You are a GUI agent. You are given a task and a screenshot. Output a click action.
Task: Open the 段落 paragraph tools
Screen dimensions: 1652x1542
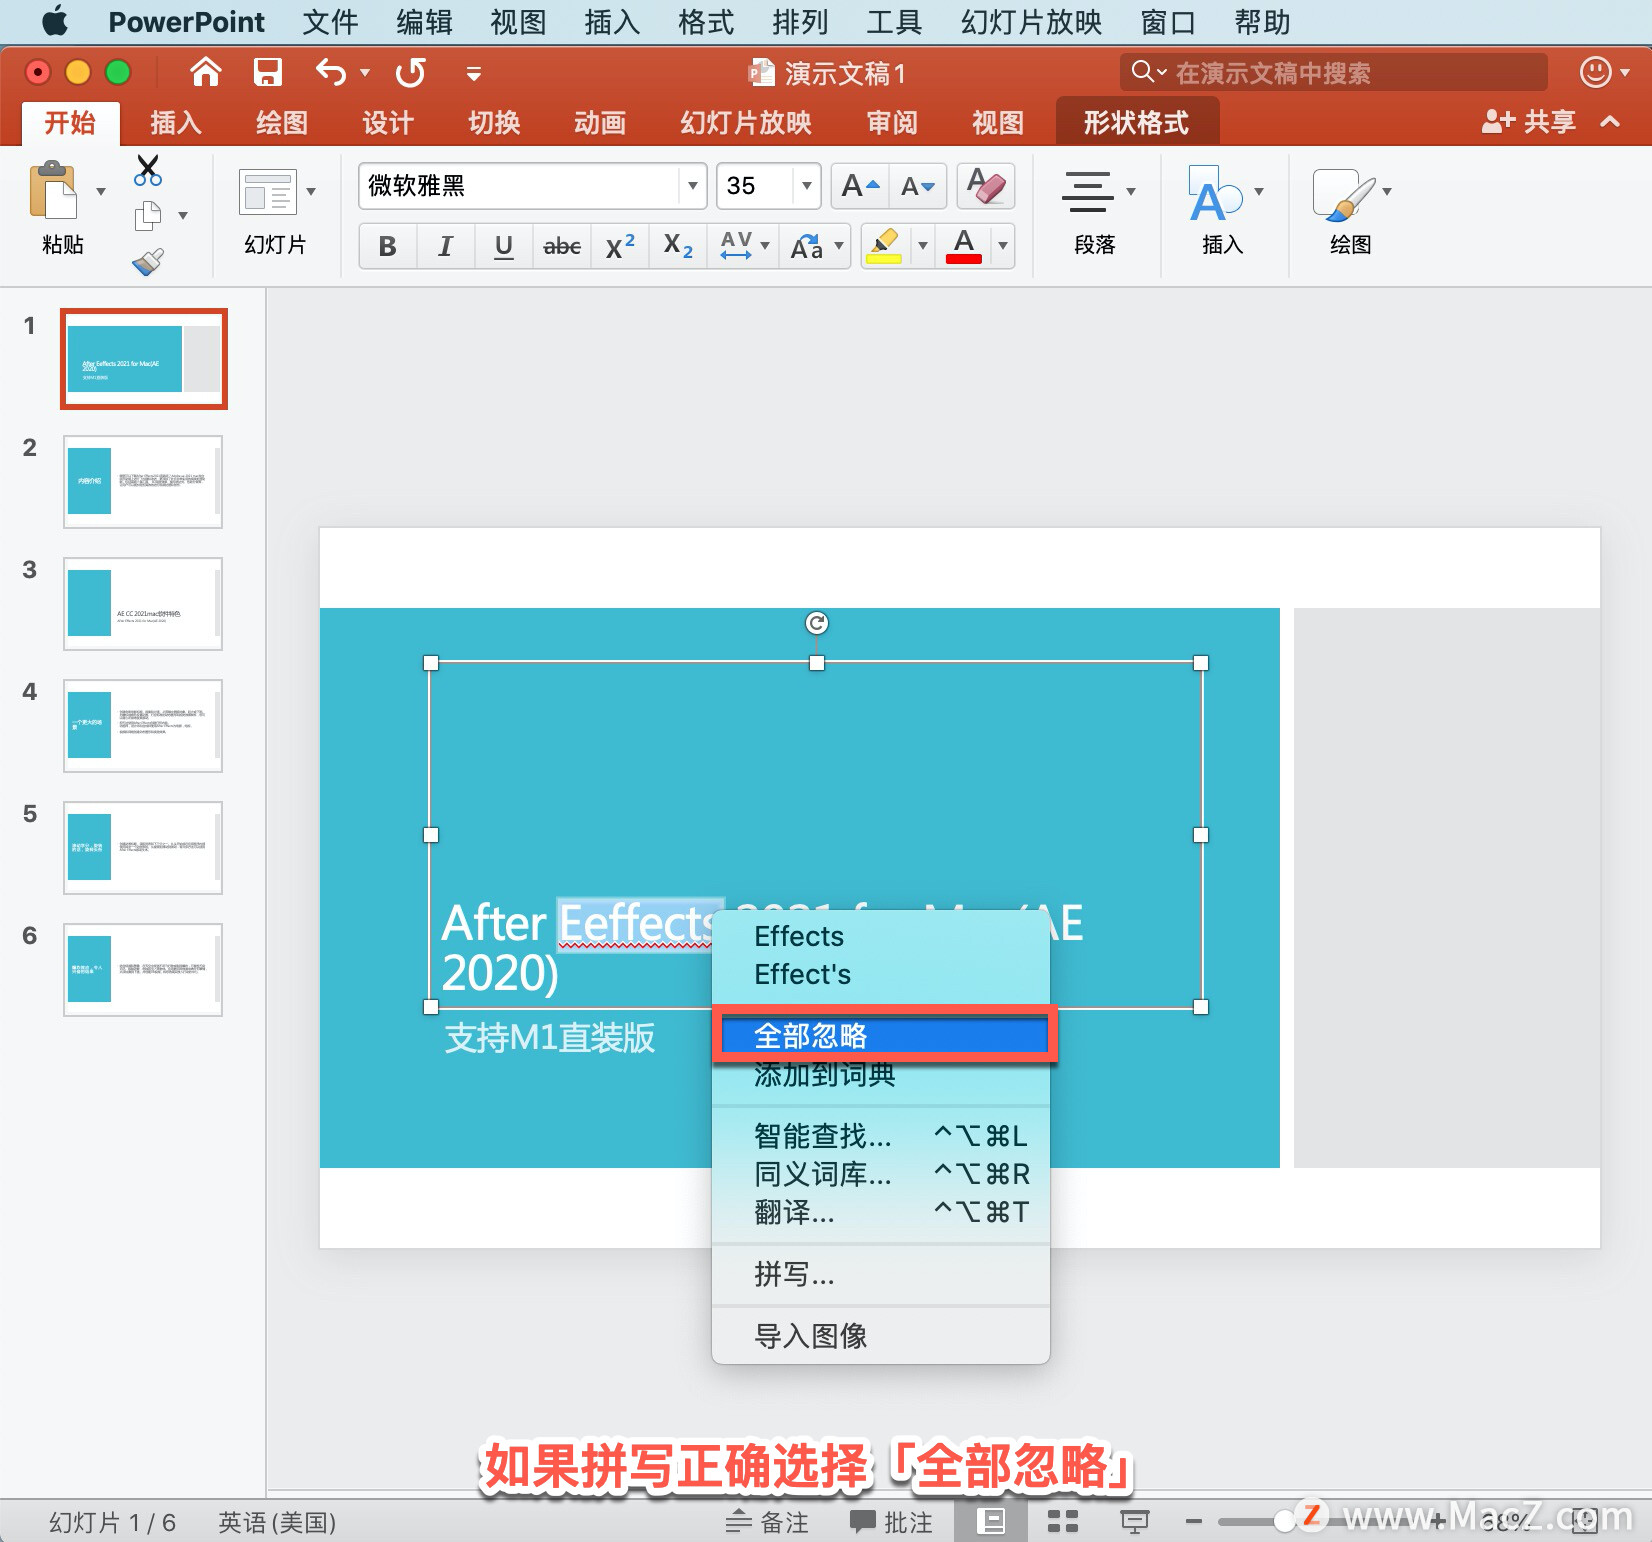(x=1088, y=191)
